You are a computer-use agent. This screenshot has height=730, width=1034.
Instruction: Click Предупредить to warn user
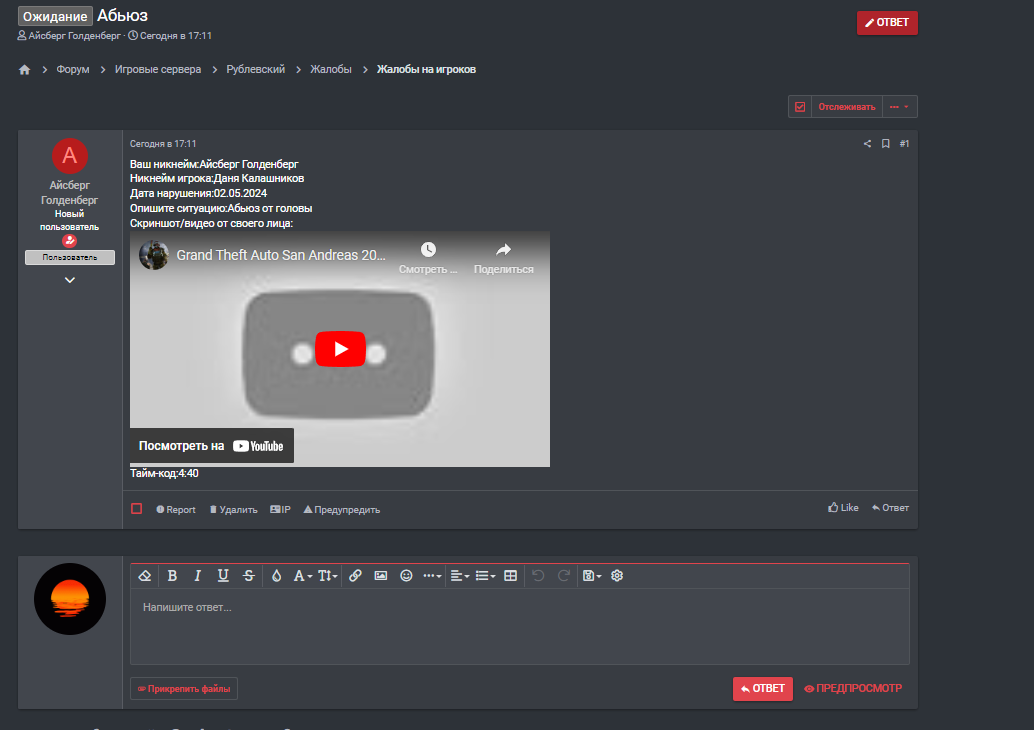pyautogui.click(x=342, y=510)
